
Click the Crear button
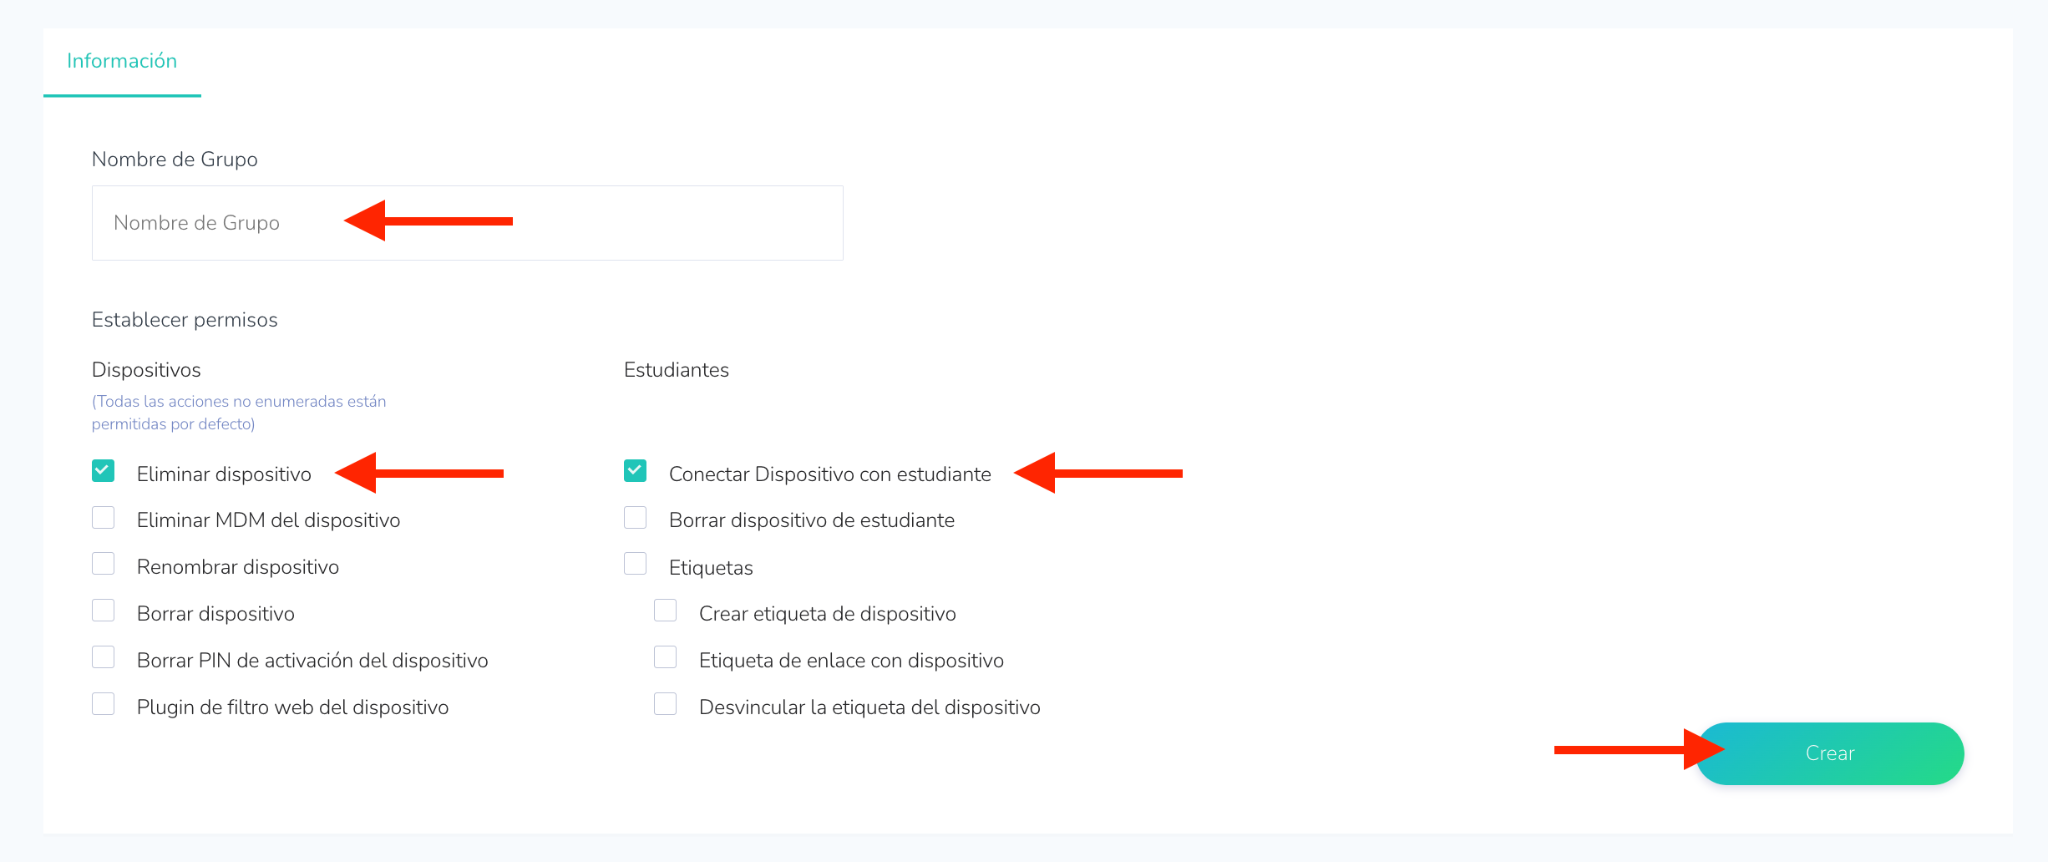tap(1829, 753)
